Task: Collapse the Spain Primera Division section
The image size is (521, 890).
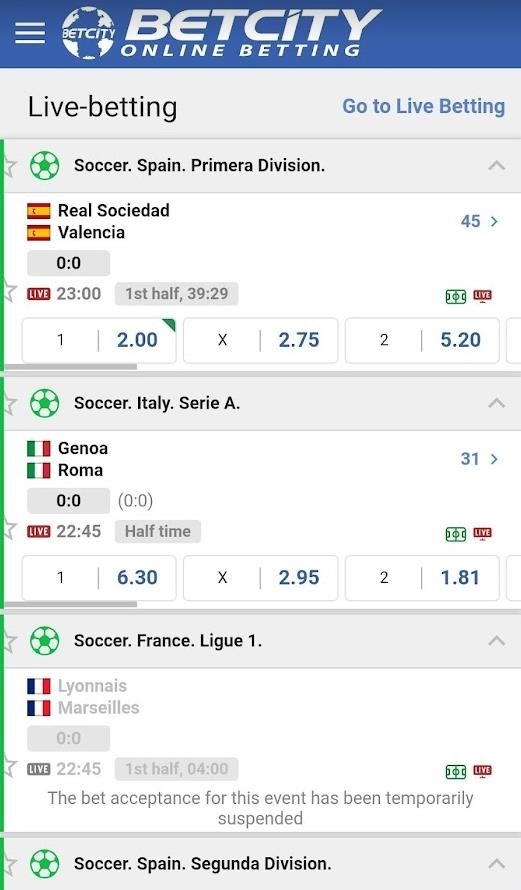Action: click(x=497, y=165)
